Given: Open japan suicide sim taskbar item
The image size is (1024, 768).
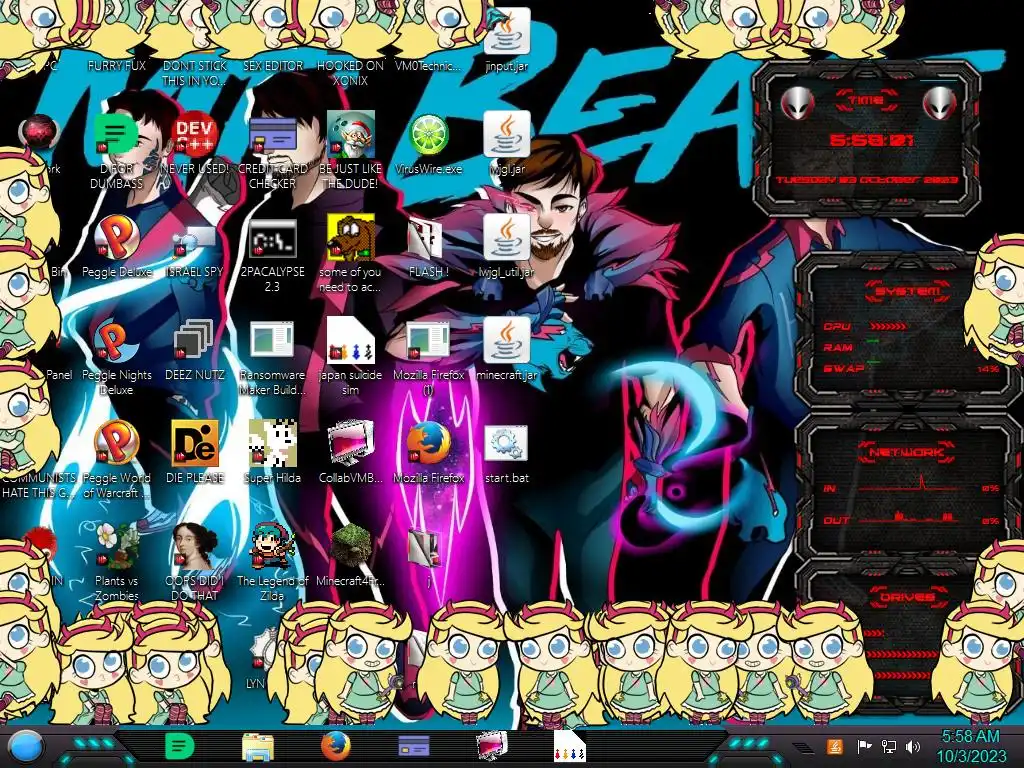Looking at the screenshot, I should [x=569, y=746].
